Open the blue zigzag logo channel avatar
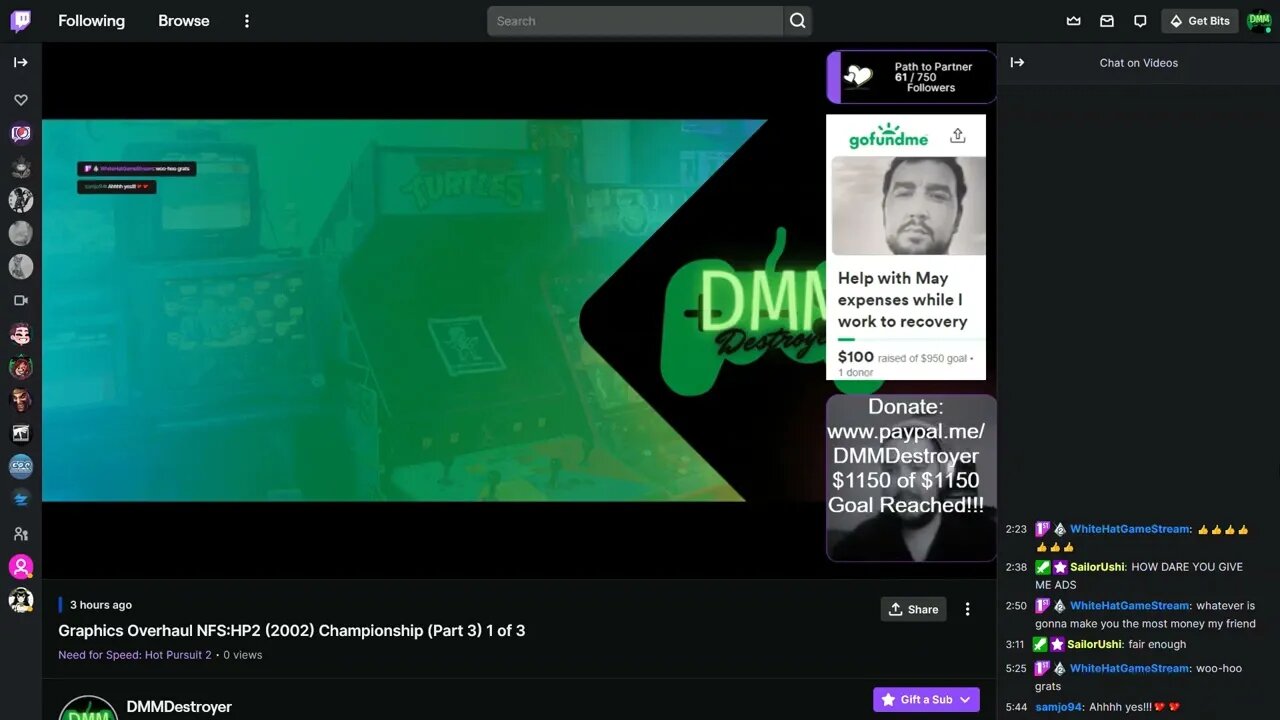The height and width of the screenshot is (720, 1280). (x=21, y=500)
